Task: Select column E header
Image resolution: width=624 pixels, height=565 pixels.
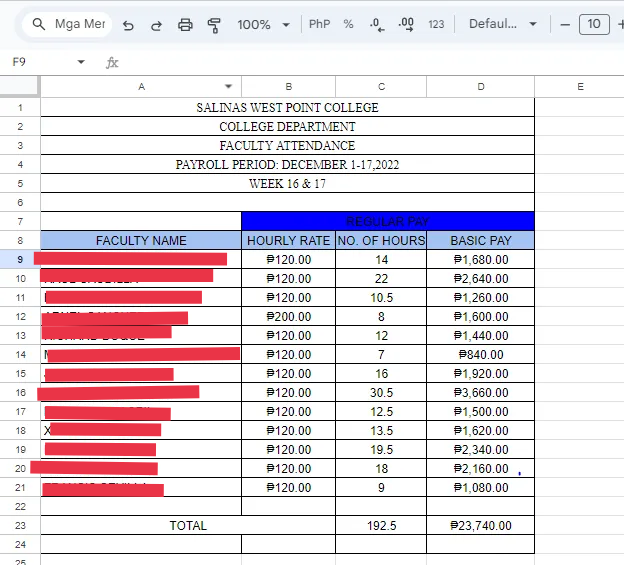Action: pos(580,86)
